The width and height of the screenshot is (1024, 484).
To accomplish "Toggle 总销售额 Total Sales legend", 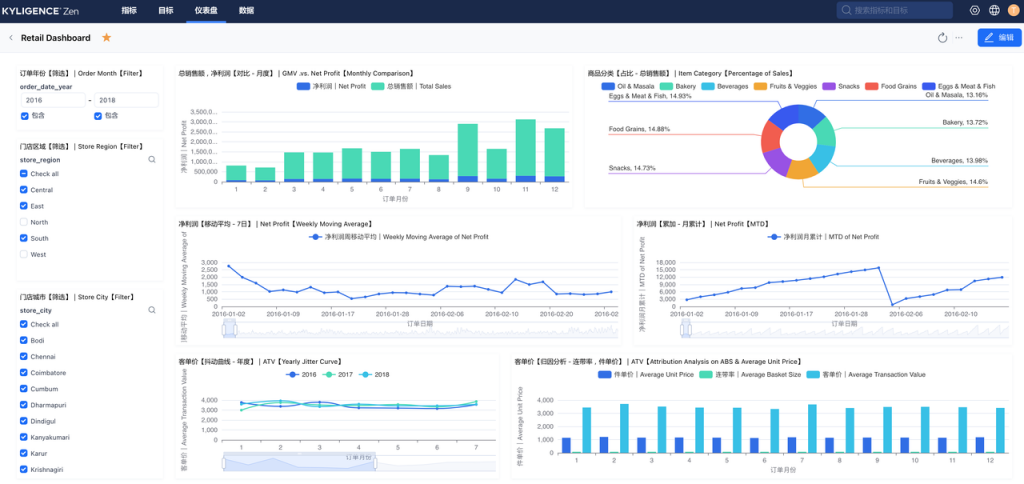I will click(x=411, y=86).
